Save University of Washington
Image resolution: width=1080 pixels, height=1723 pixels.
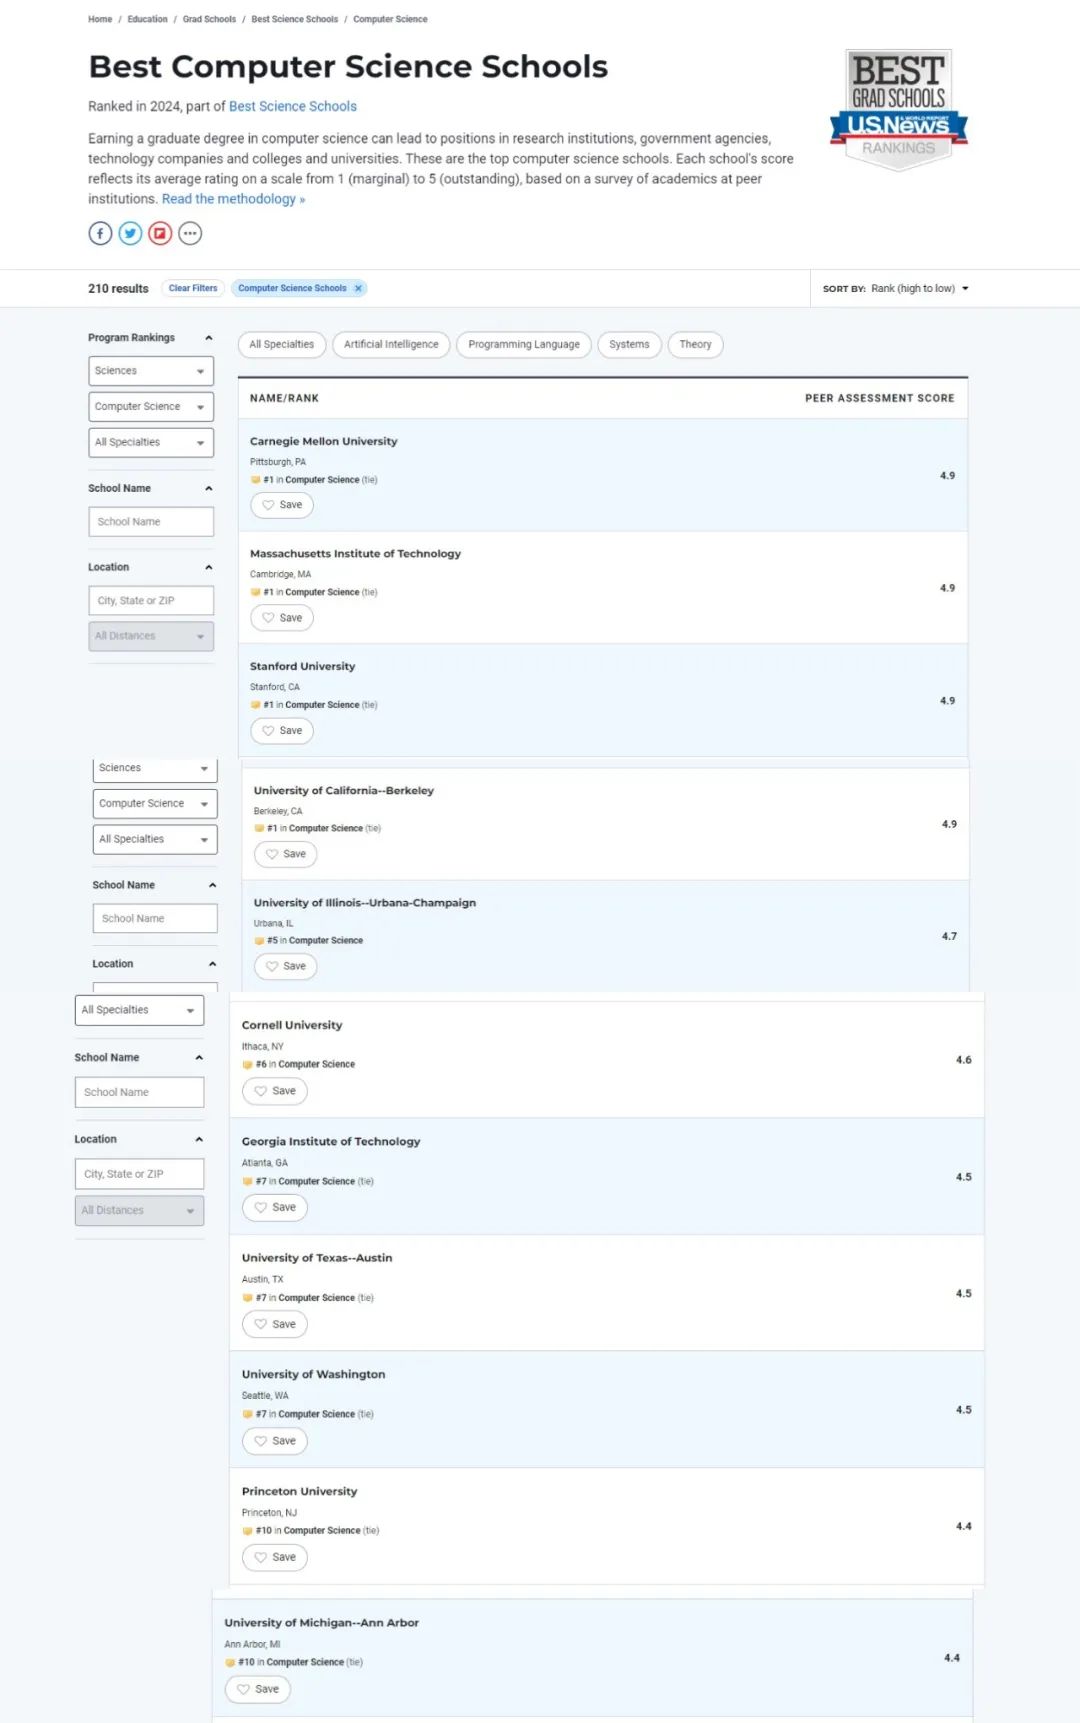[x=275, y=1441]
